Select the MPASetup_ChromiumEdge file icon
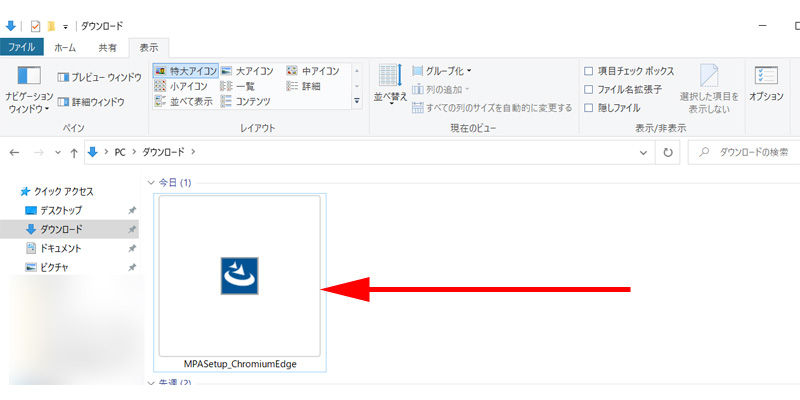This screenshot has height=400, width=800. 240,276
